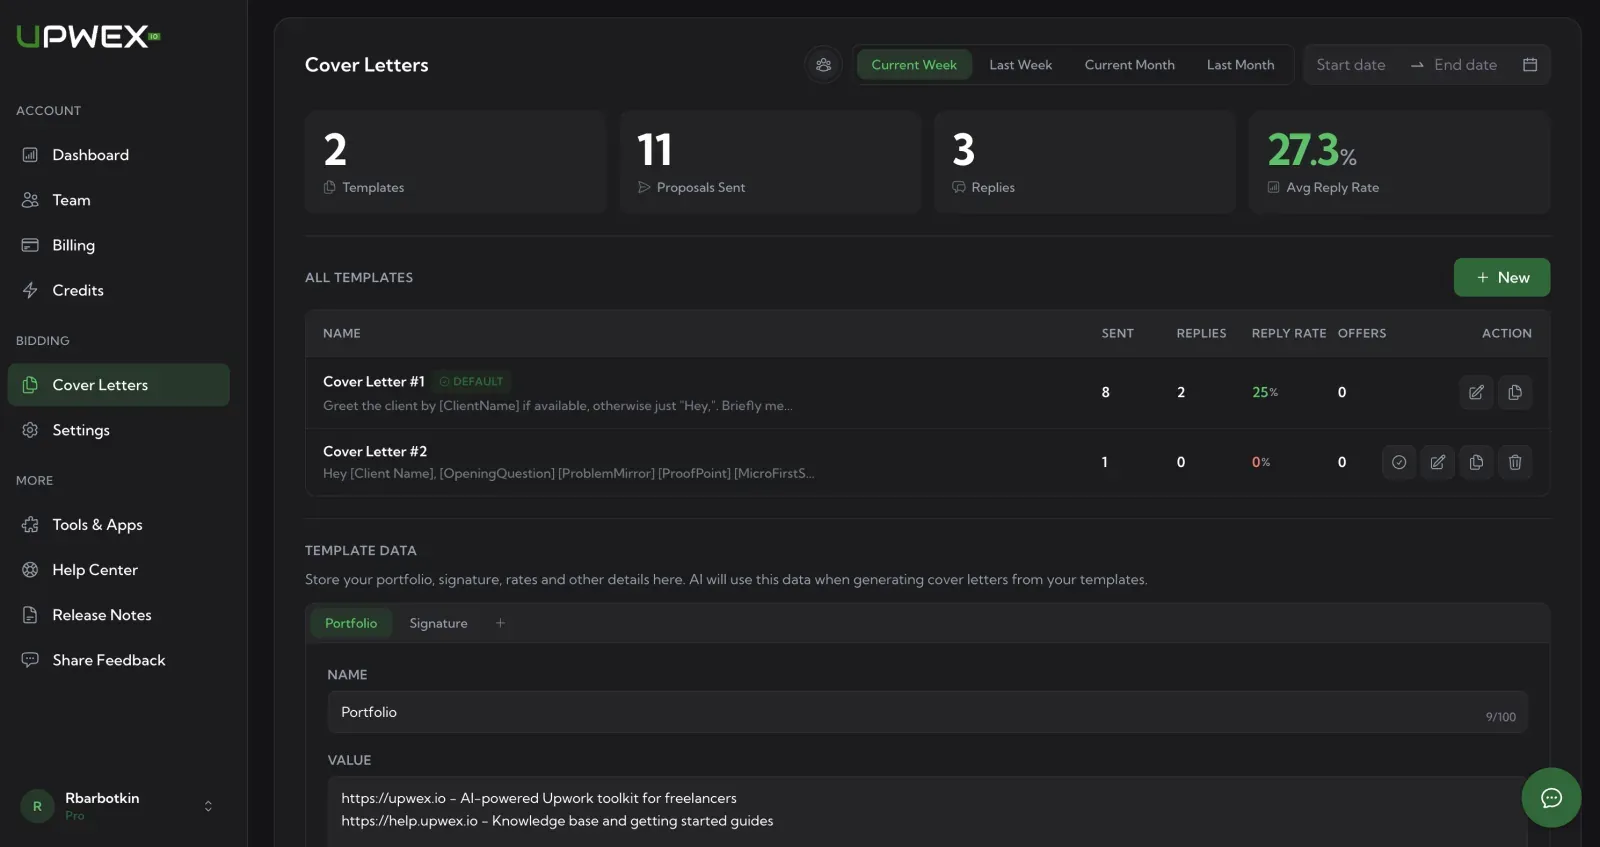This screenshot has height=847, width=1600.
Task: Open Share Feedback
Action: pyautogui.click(x=118, y=660)
